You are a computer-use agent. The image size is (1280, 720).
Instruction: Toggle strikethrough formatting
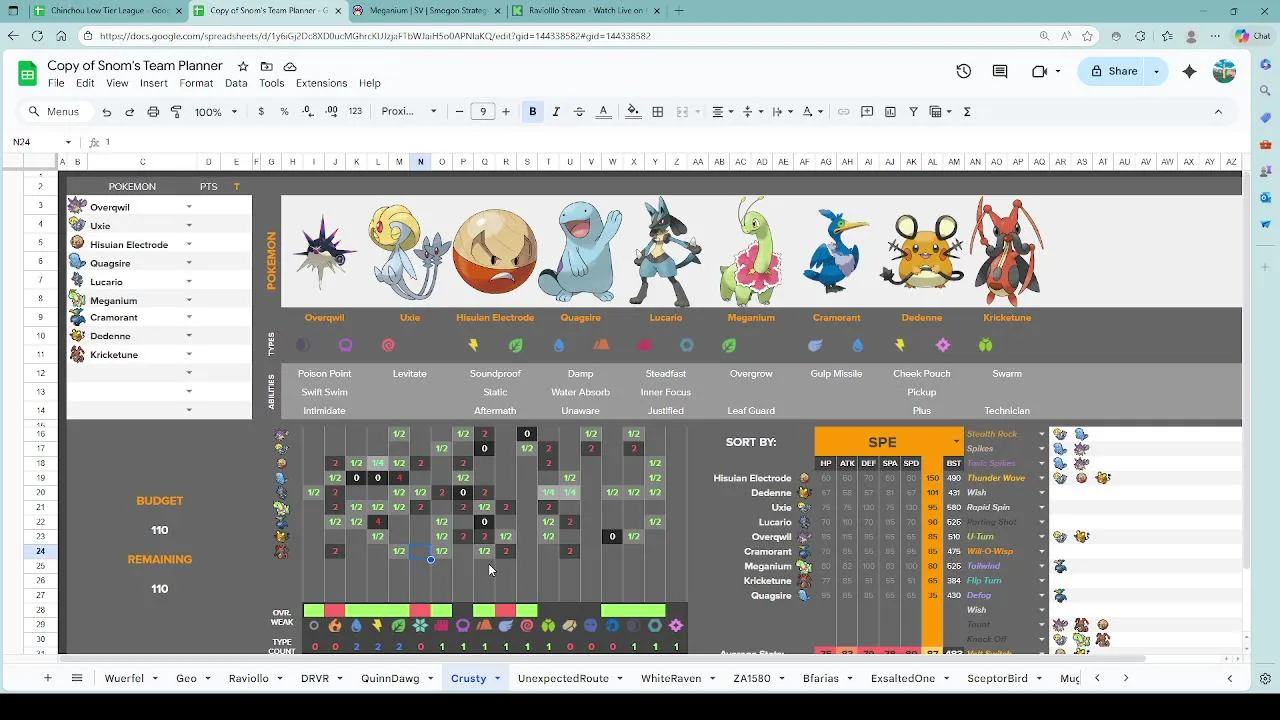[x=579, y=112]
